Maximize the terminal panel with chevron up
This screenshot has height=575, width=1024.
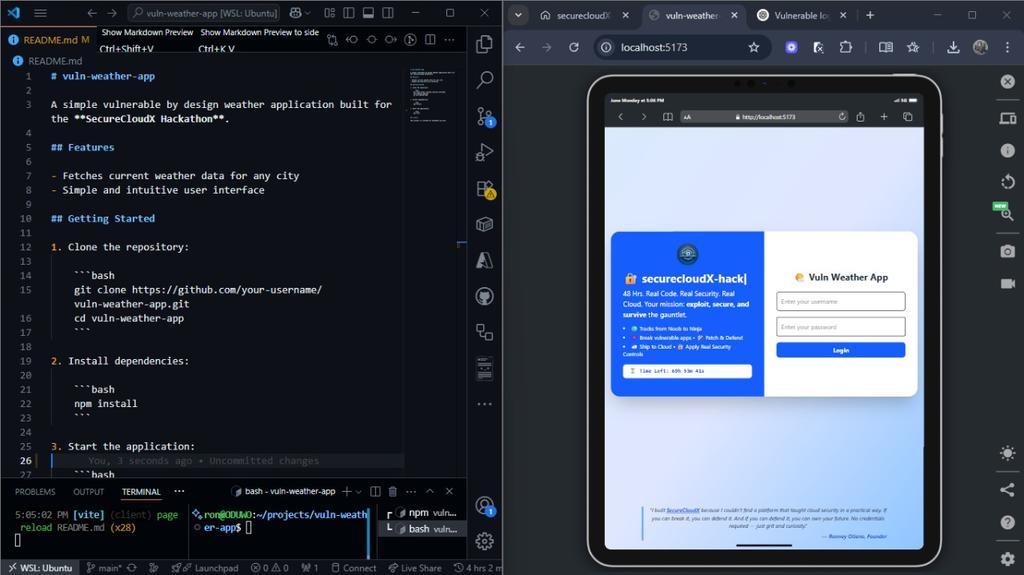click(x=430, y=491)
